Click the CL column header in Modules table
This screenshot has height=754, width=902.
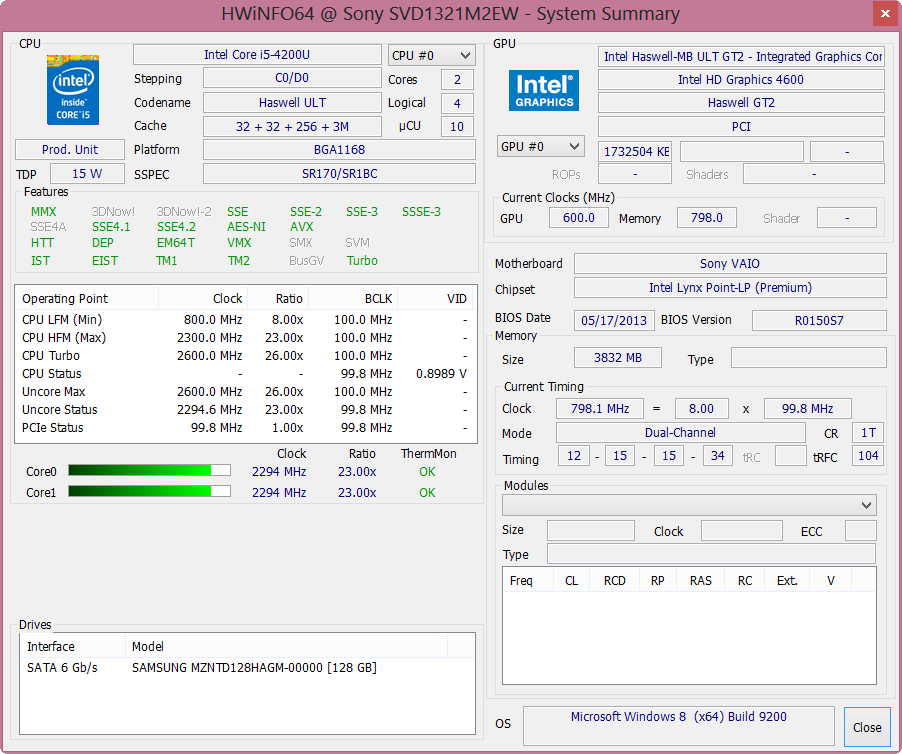[571, 580]
